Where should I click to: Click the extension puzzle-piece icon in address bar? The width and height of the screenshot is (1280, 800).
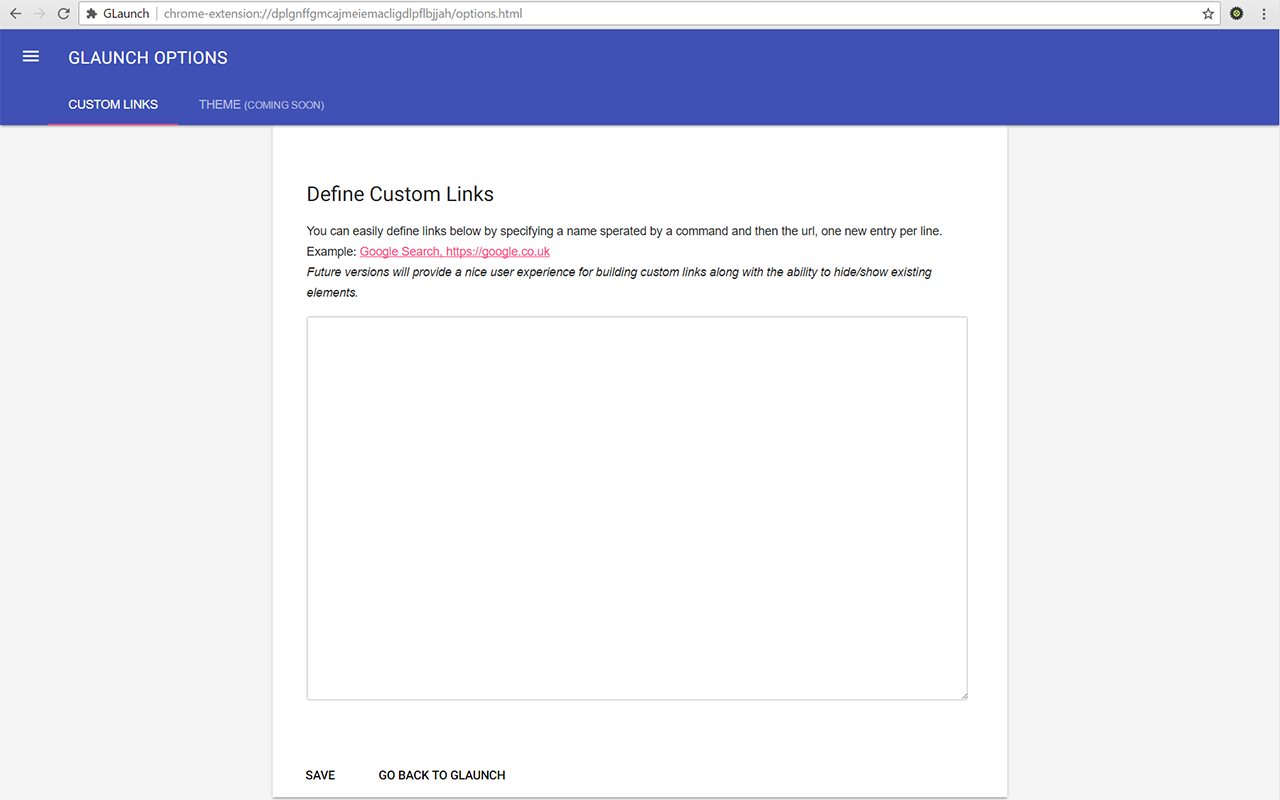(x=92, y=14)
